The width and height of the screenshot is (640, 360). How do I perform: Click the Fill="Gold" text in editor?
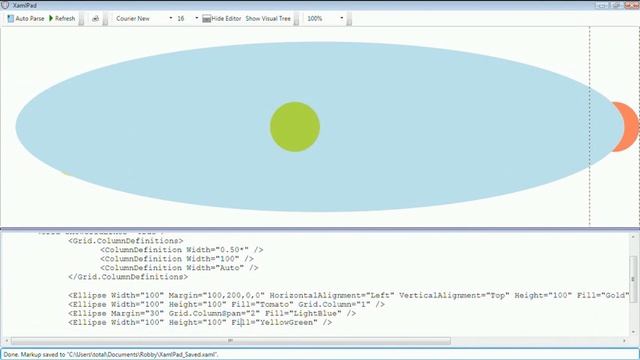(603, 295)
